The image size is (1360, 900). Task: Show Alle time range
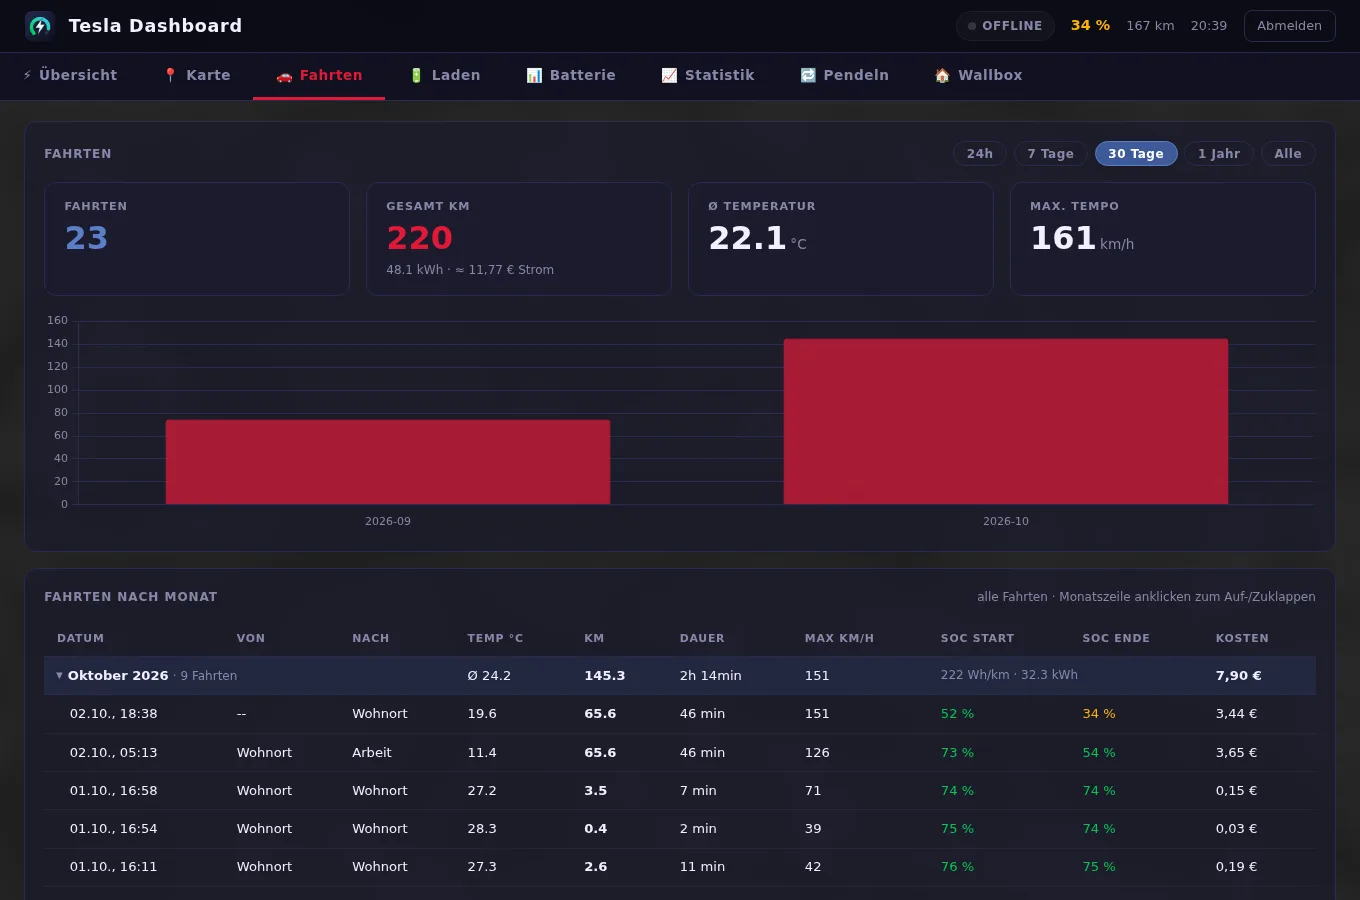point(1288,153)
